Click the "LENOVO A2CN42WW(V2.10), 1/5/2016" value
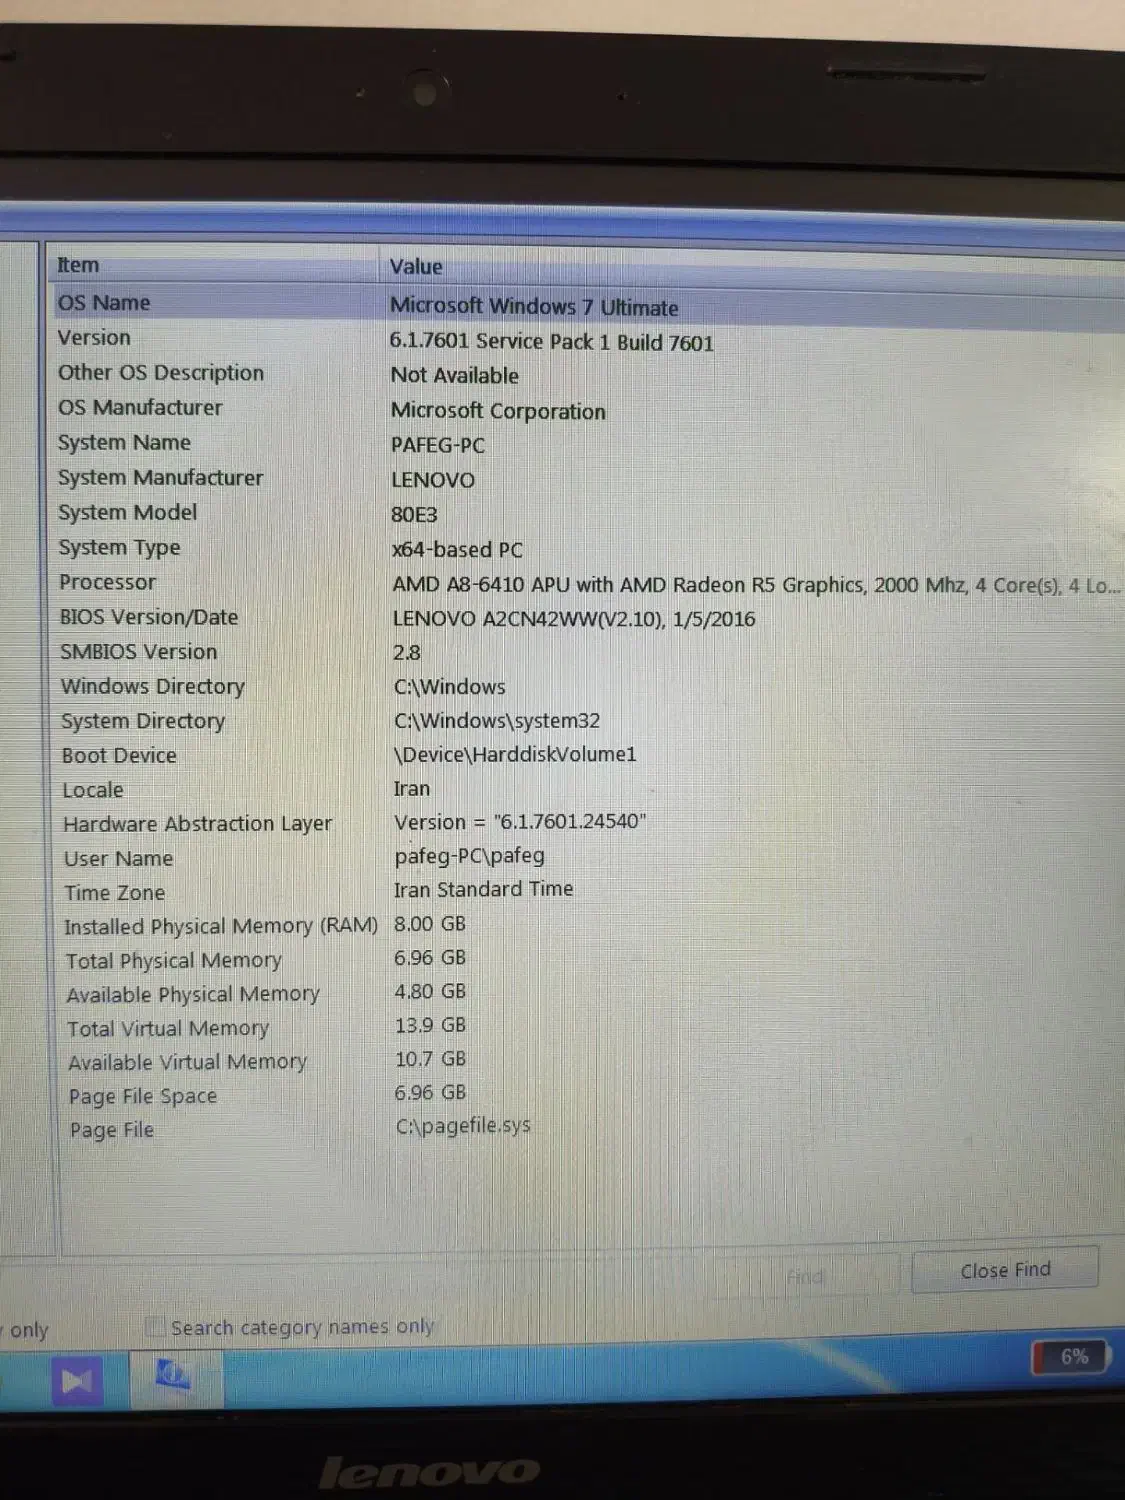Image resolution: width=1125 pixels, height=1500 pixels. click(574, 619)
